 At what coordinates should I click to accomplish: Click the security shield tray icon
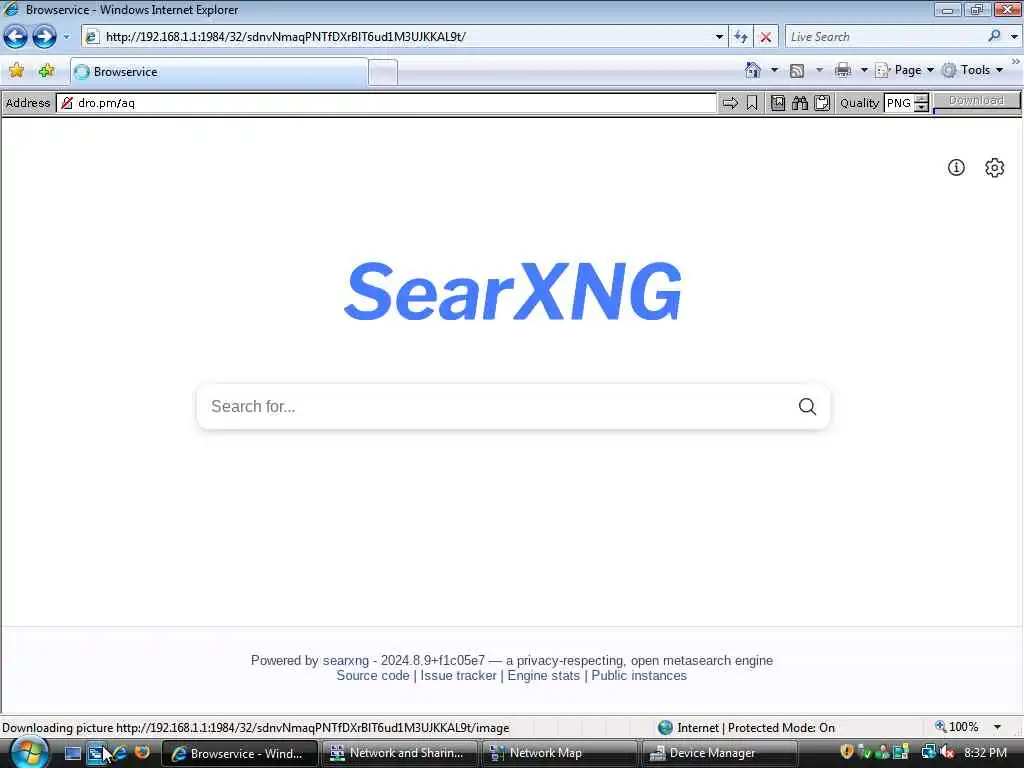pos(846,752)
